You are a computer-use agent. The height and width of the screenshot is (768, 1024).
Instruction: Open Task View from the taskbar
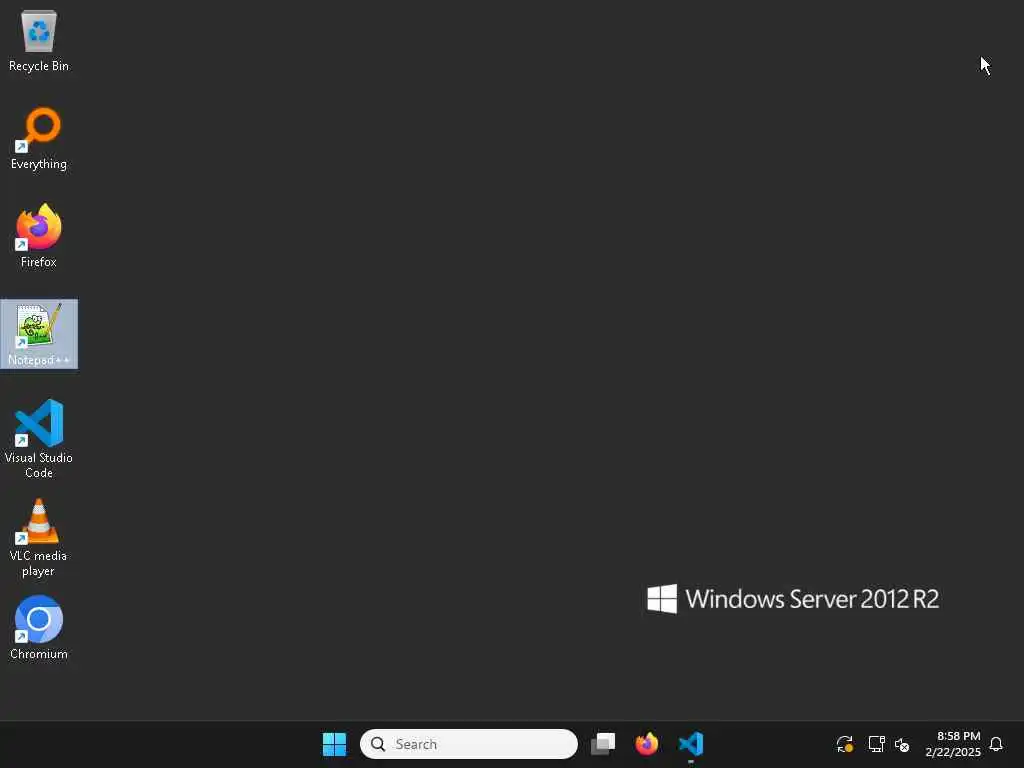pyautogui.click(x=603, y=744)
